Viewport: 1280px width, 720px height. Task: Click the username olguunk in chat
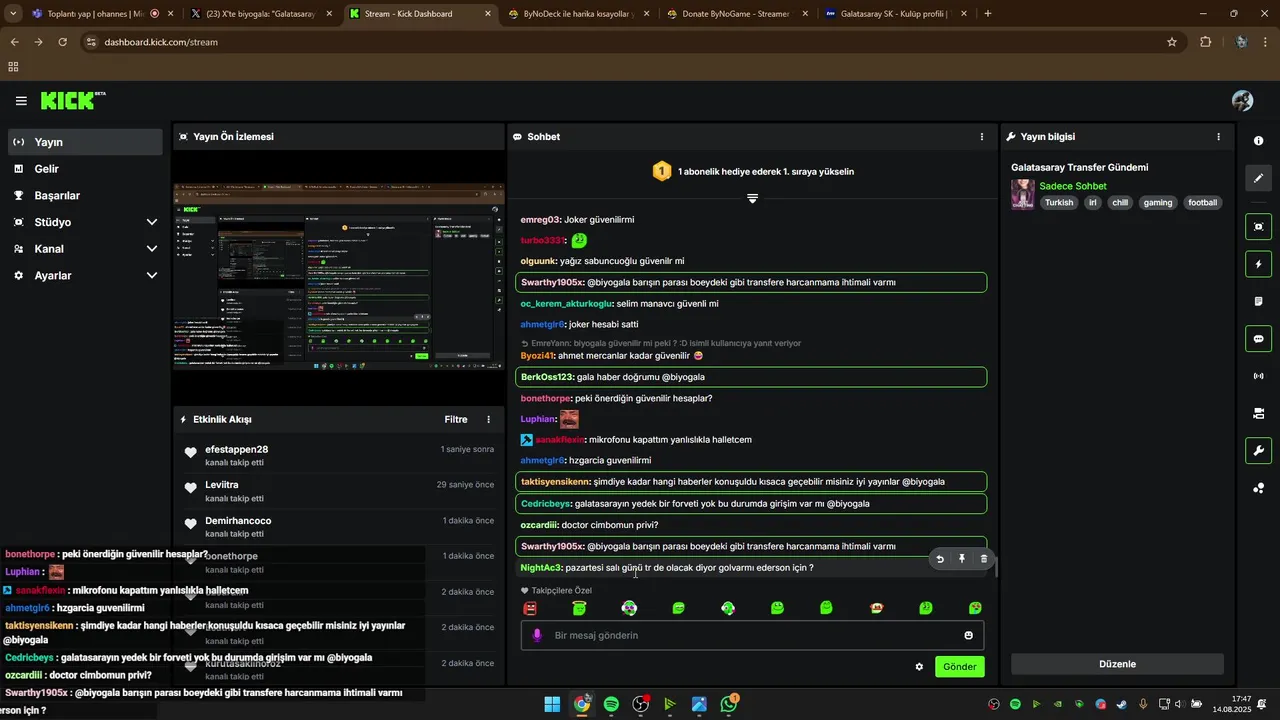pyautogui.click(x=539, y=261)
